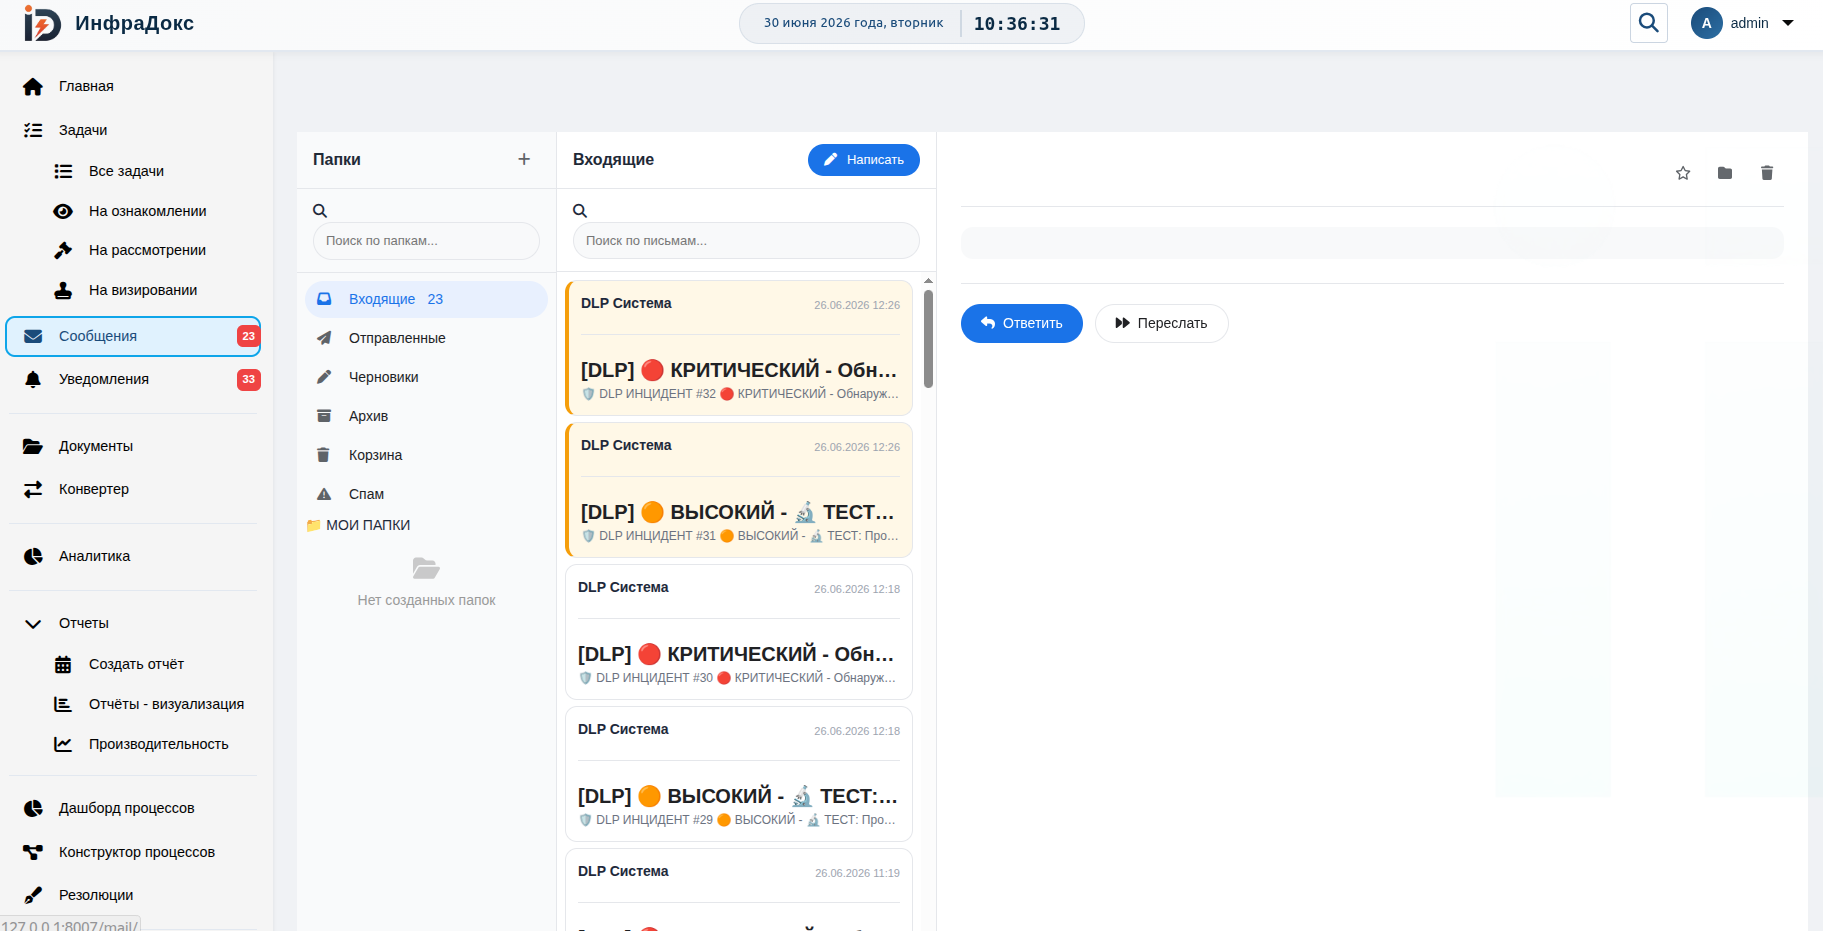
Task: Open the Архив folder
Action: coord(426,416)
